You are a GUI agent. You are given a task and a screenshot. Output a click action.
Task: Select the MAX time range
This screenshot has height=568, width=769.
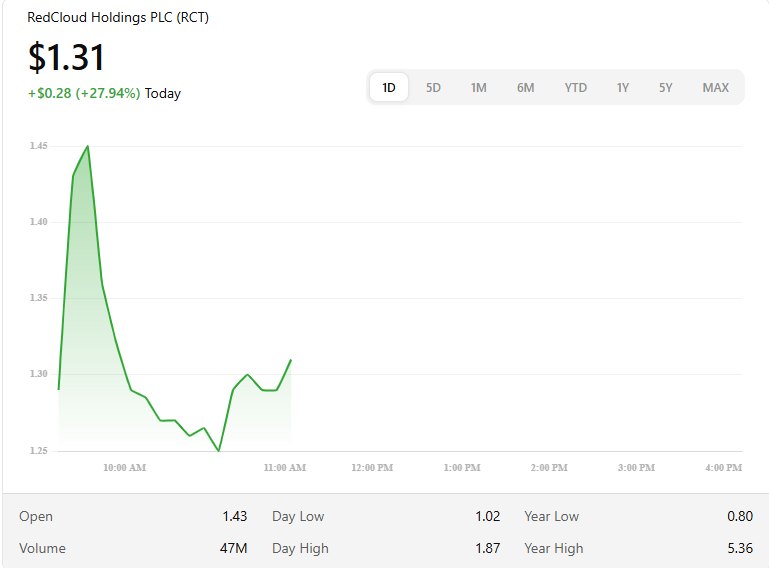[x=716, y=87]
